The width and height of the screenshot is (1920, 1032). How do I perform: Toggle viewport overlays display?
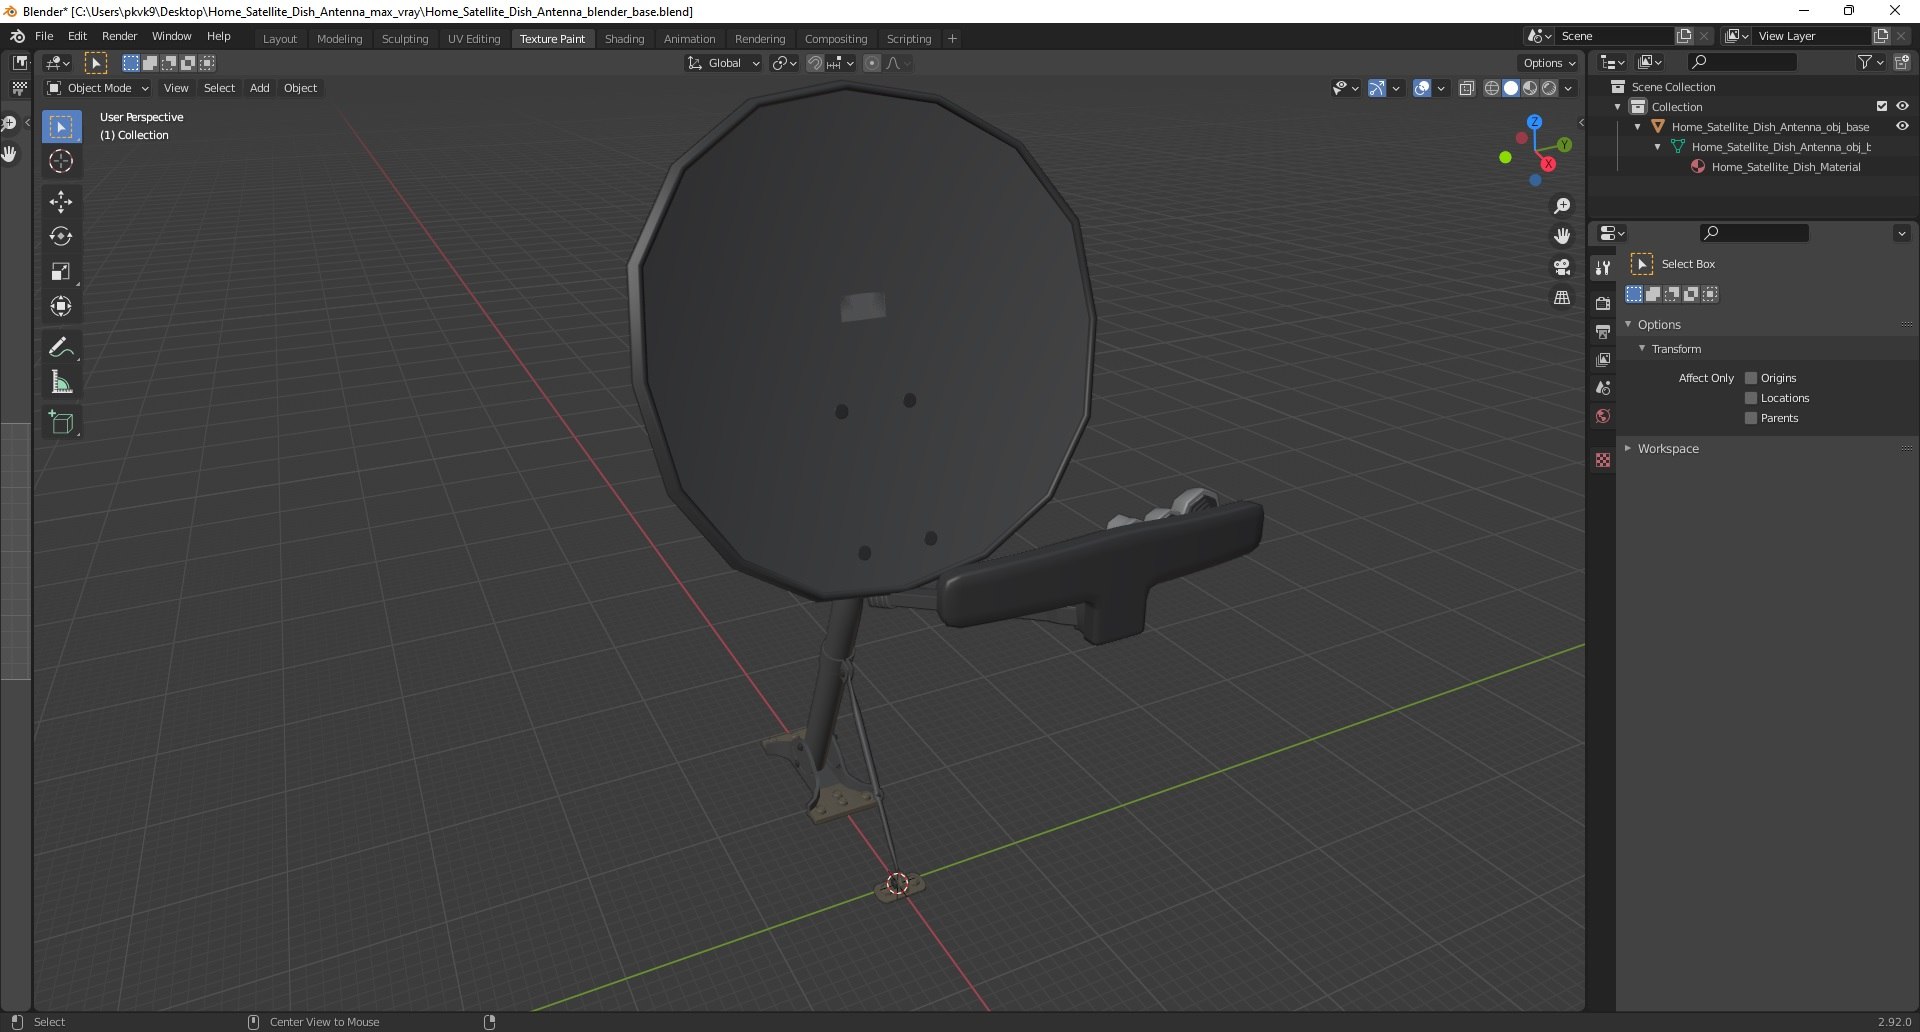click(1422, 88)
